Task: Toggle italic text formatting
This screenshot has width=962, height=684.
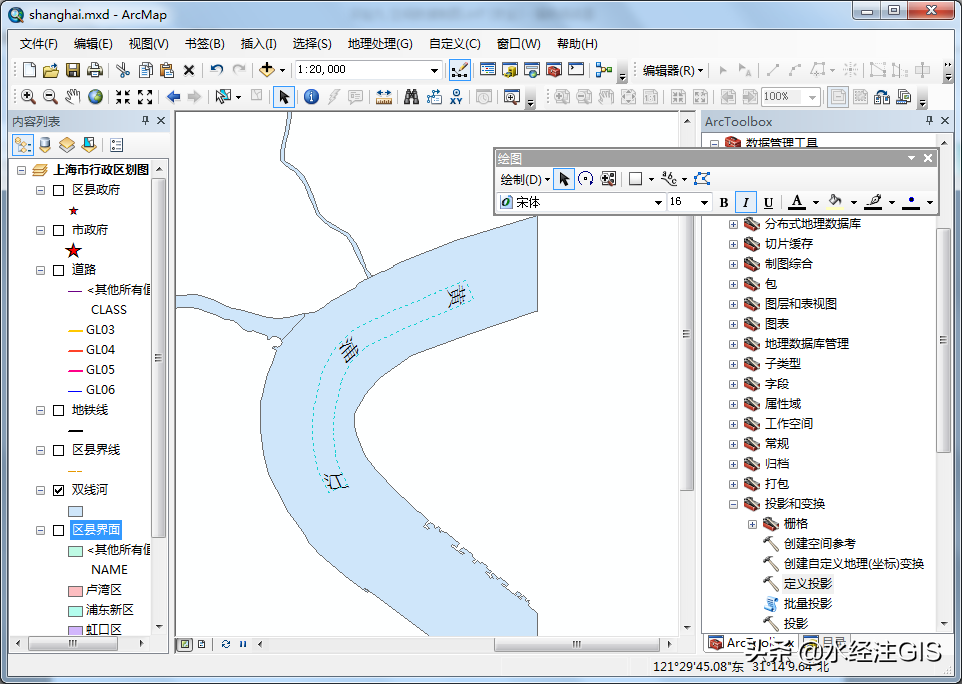Action: [x=745, y=202]
